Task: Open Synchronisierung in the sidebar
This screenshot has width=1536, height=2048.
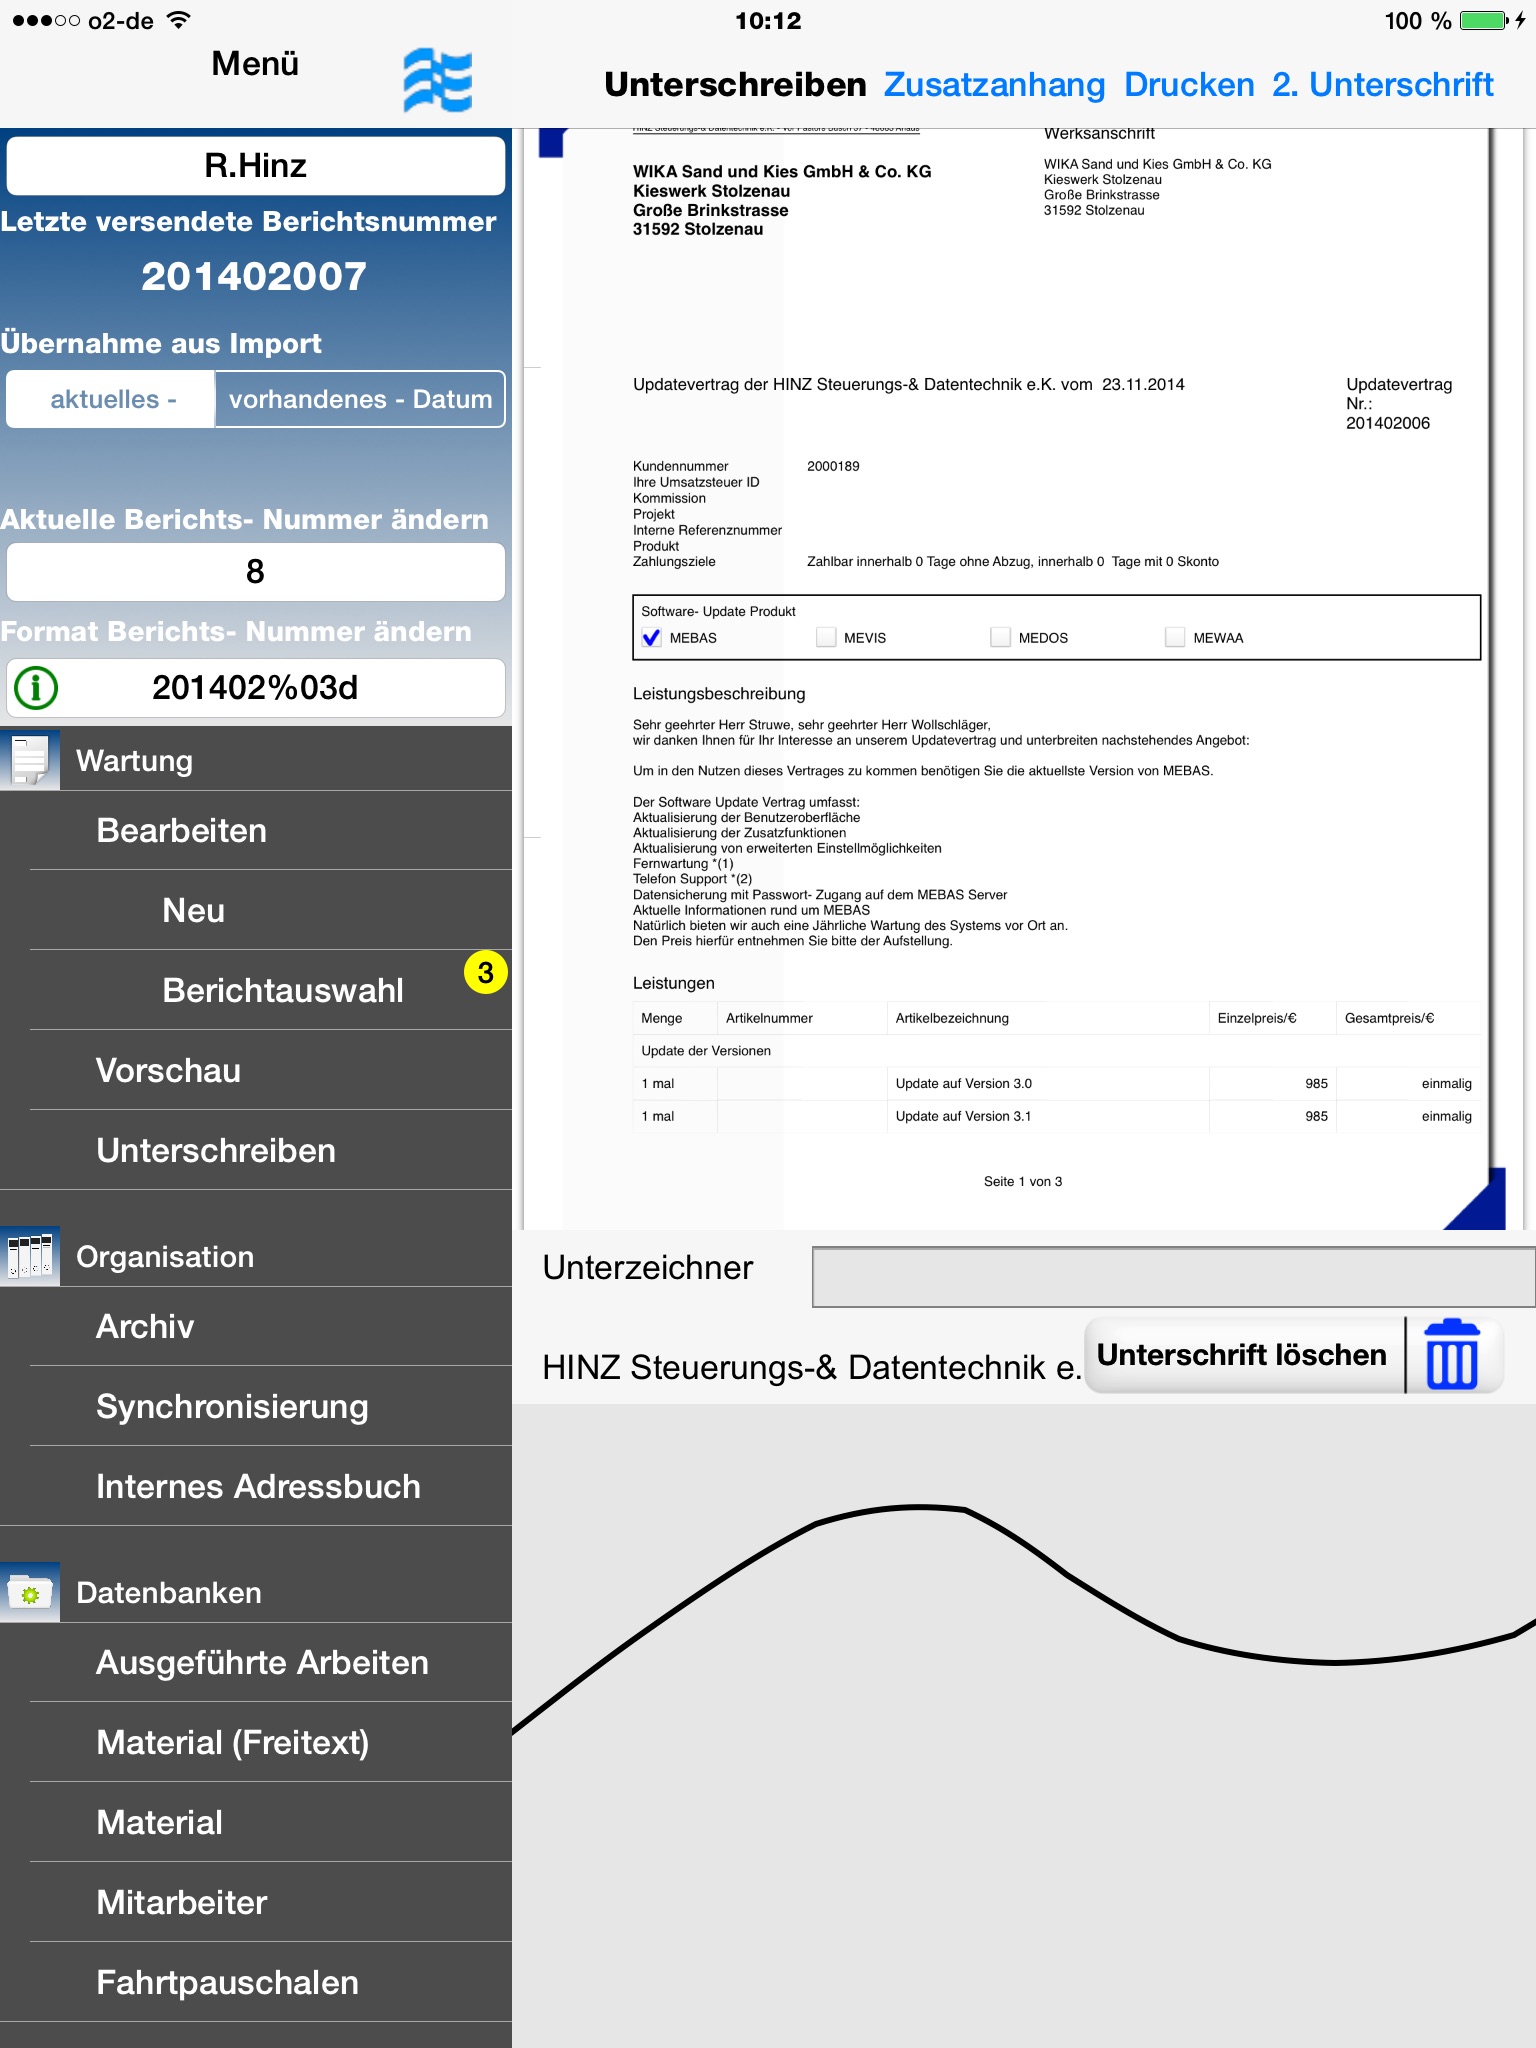Action: coord(256,1406)
